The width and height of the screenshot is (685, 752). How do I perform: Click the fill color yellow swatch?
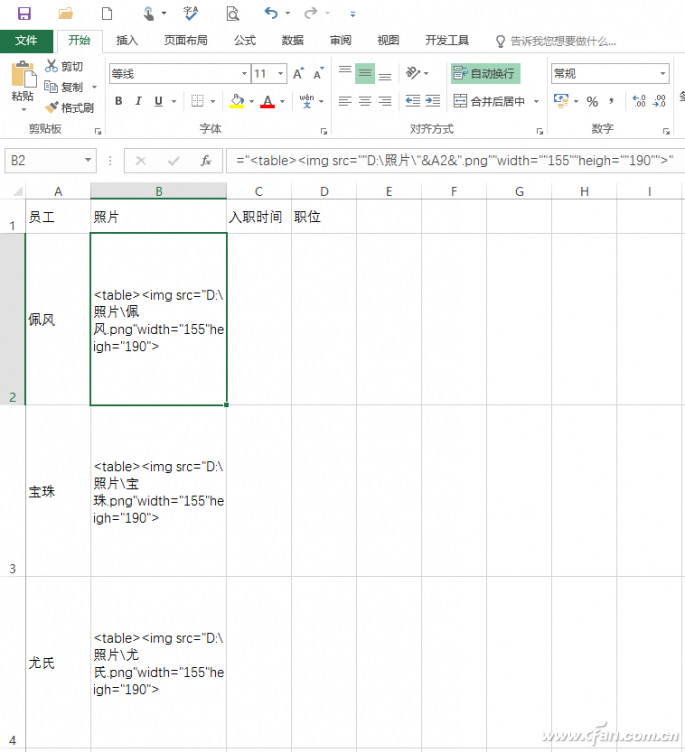click(236, 101)
